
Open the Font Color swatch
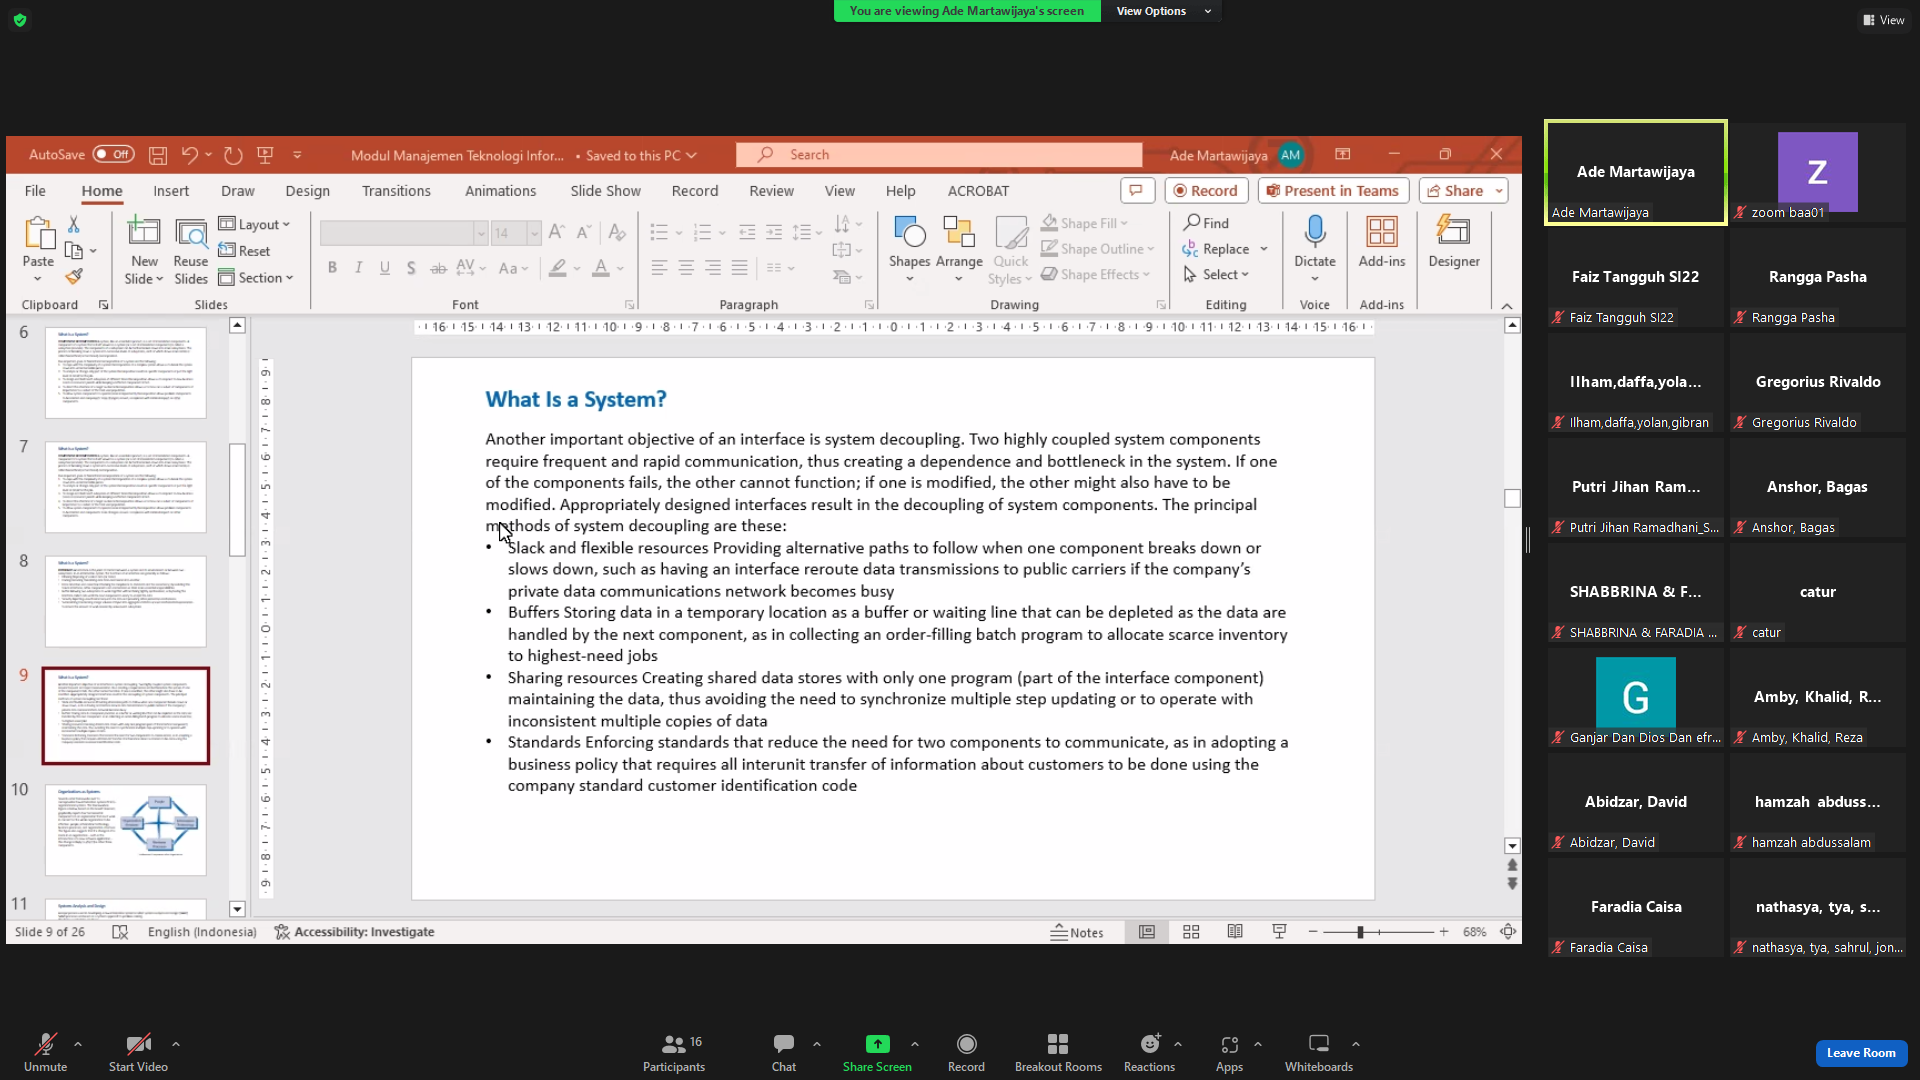(x=601, y=268)
